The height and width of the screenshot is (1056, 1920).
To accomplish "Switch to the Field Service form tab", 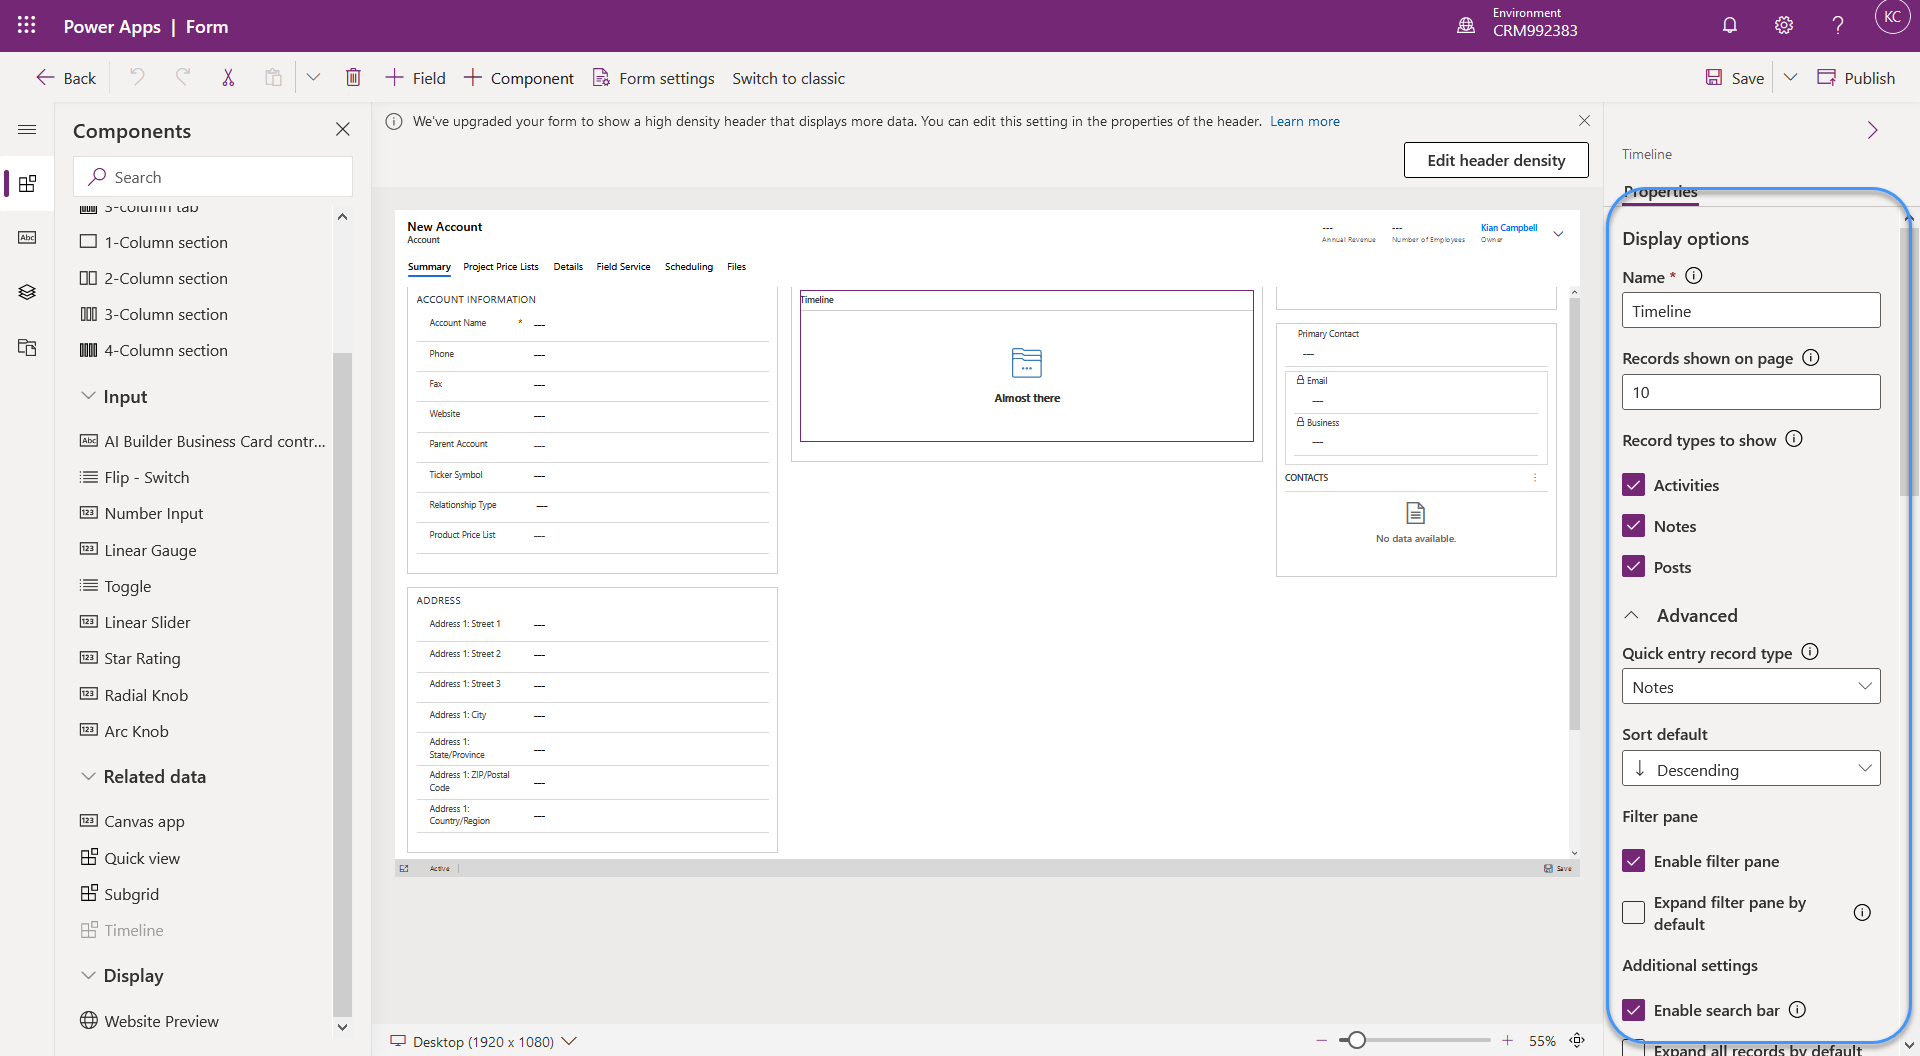I will pyautogui.click(x=623, y=267).
